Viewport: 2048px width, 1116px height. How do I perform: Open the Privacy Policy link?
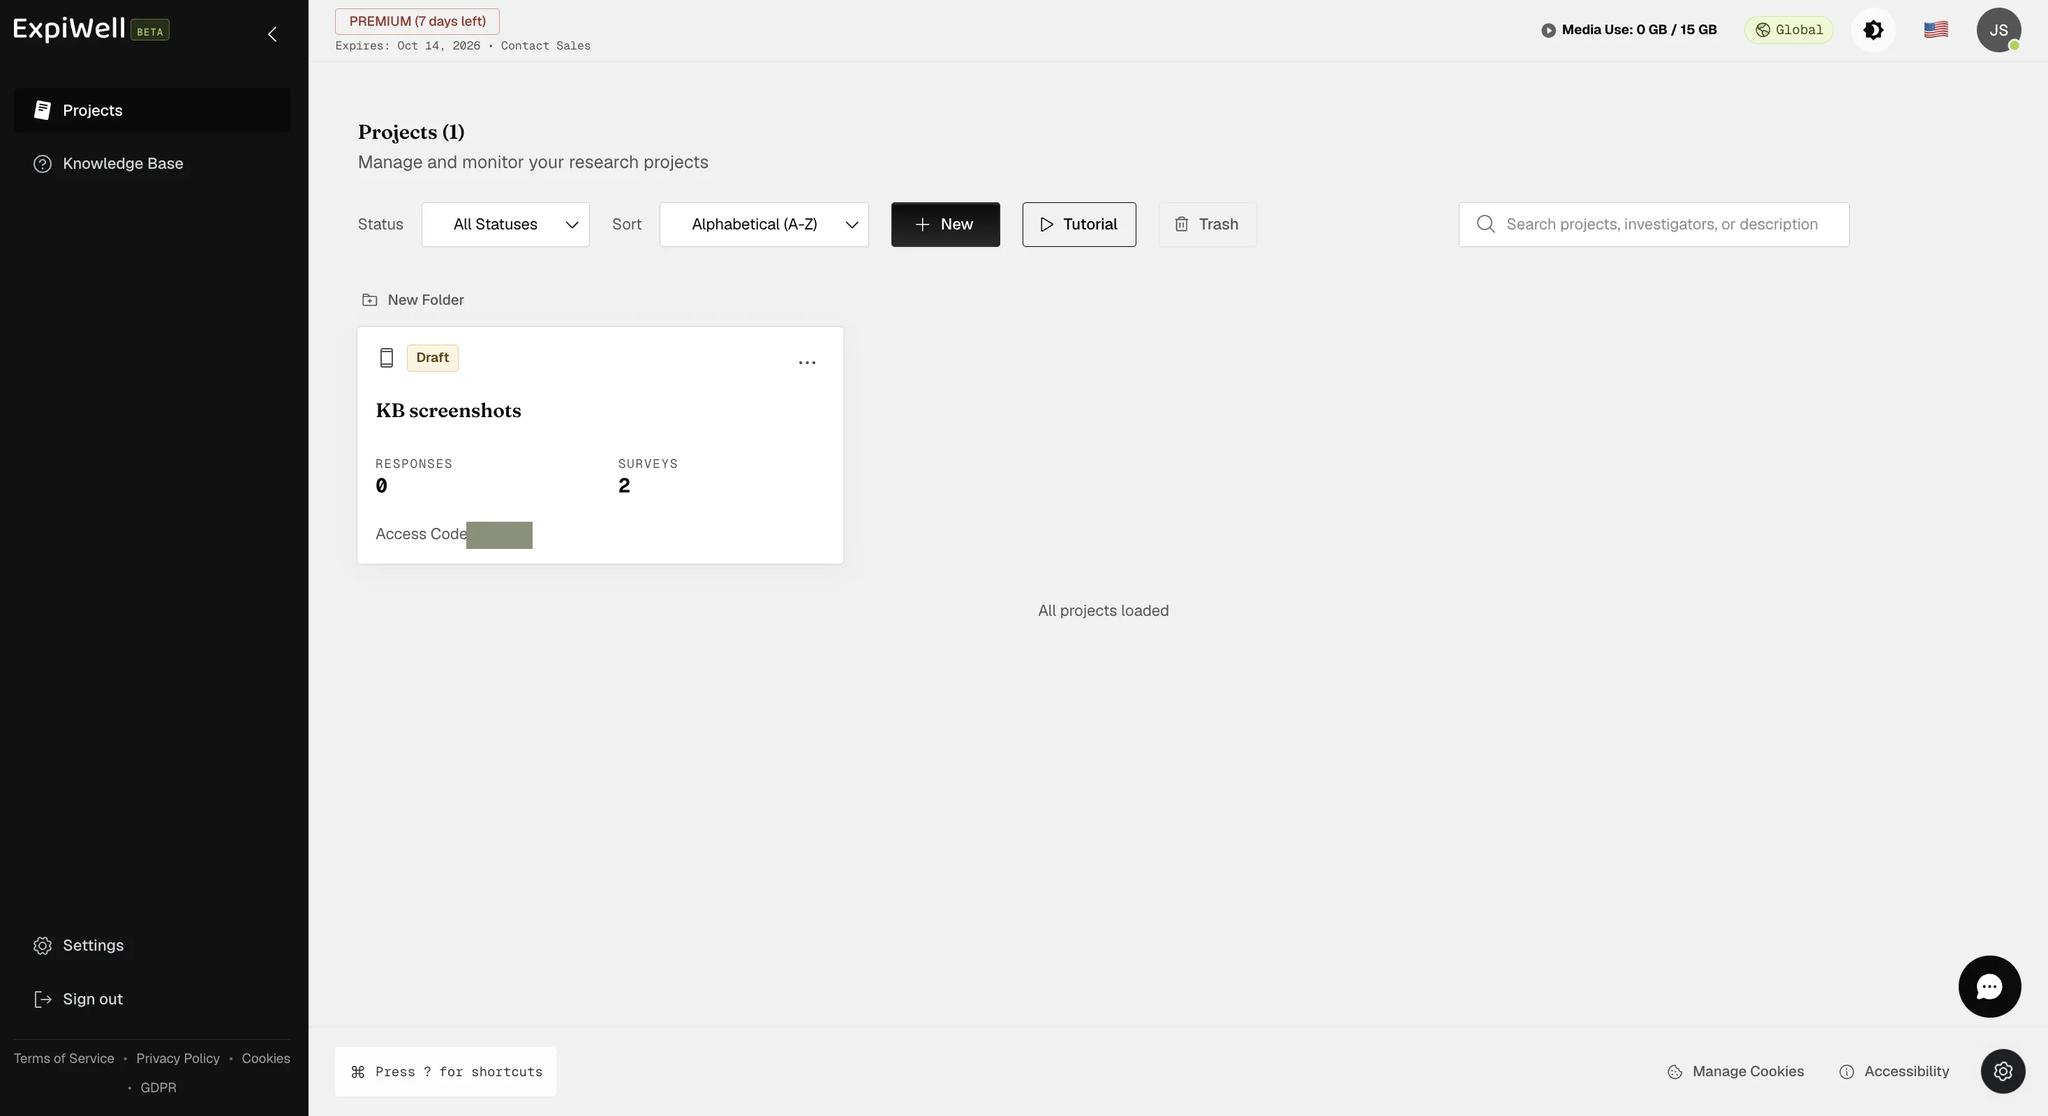(178, 1058)
